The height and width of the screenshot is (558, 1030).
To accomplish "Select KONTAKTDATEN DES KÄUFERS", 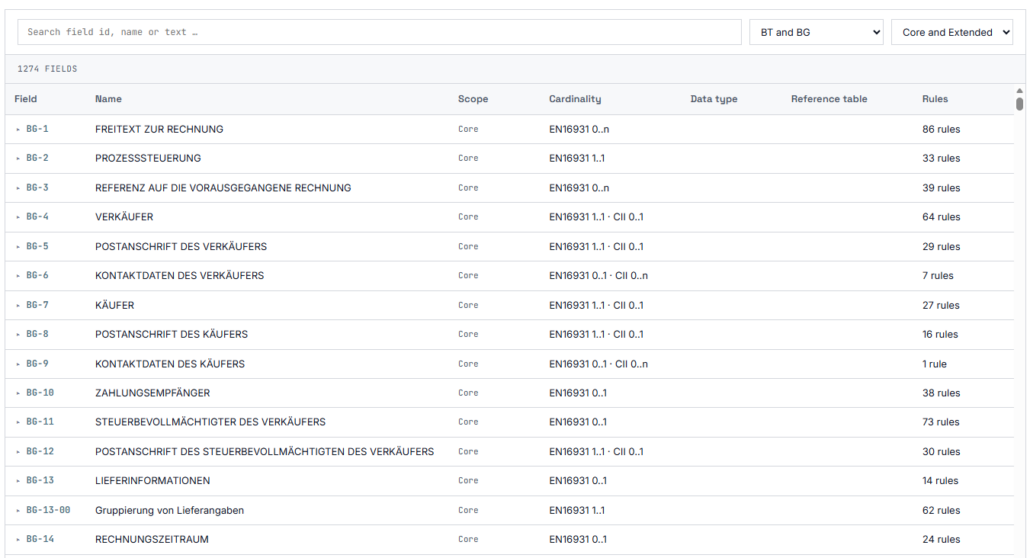I will (x=169, y=363).
